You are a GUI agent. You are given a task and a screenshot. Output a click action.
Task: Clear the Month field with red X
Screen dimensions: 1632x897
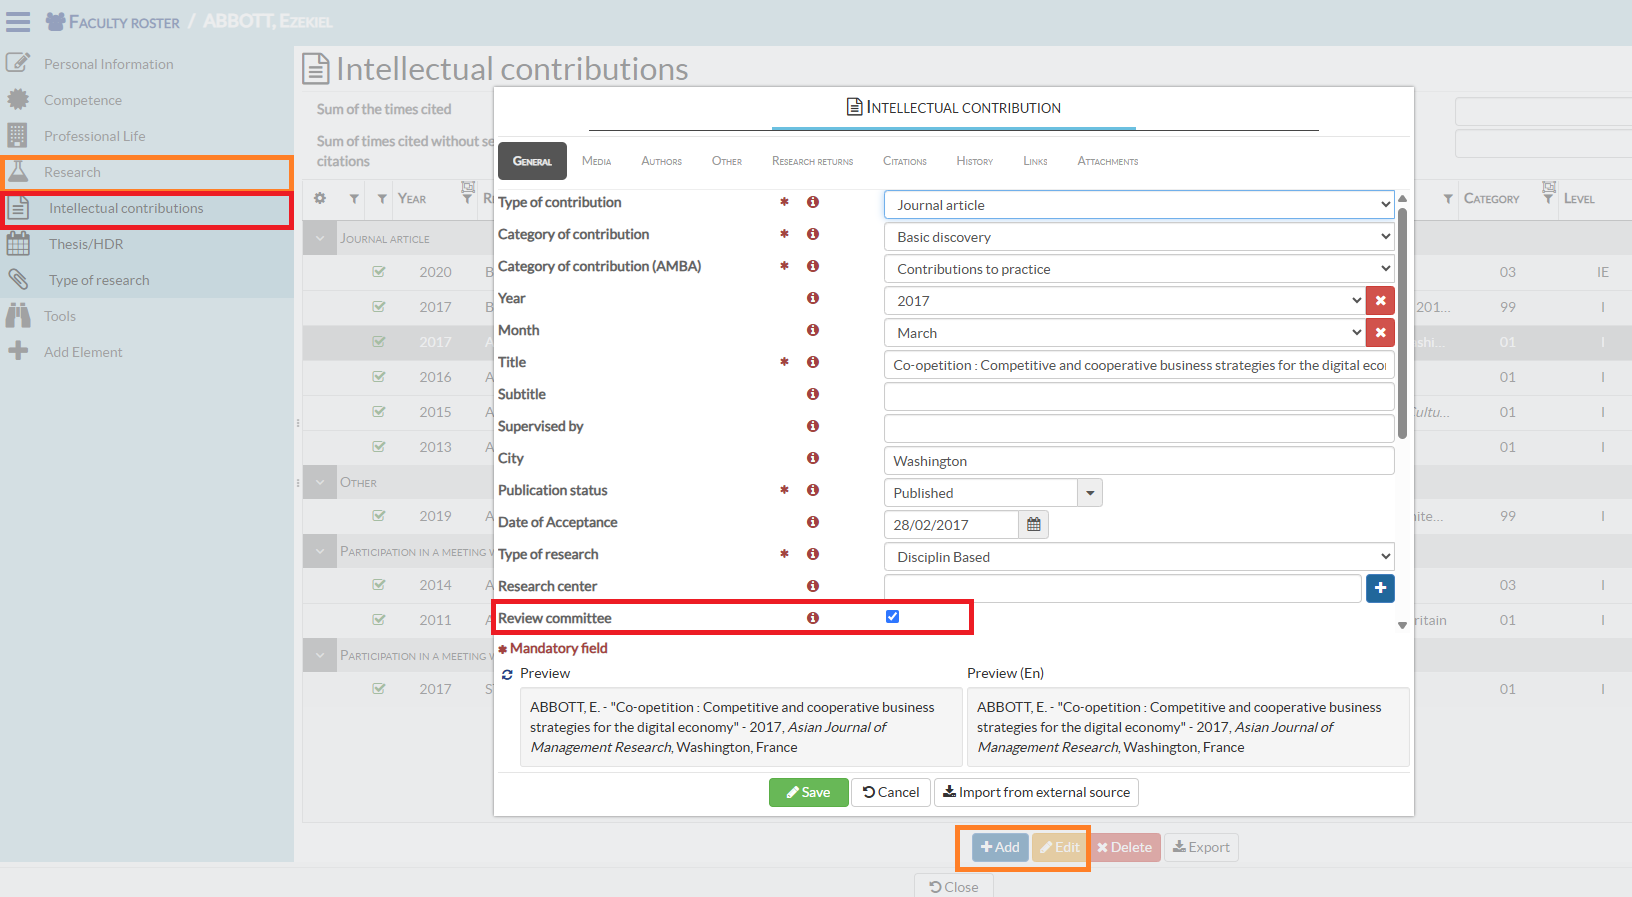click(1380, 333)
